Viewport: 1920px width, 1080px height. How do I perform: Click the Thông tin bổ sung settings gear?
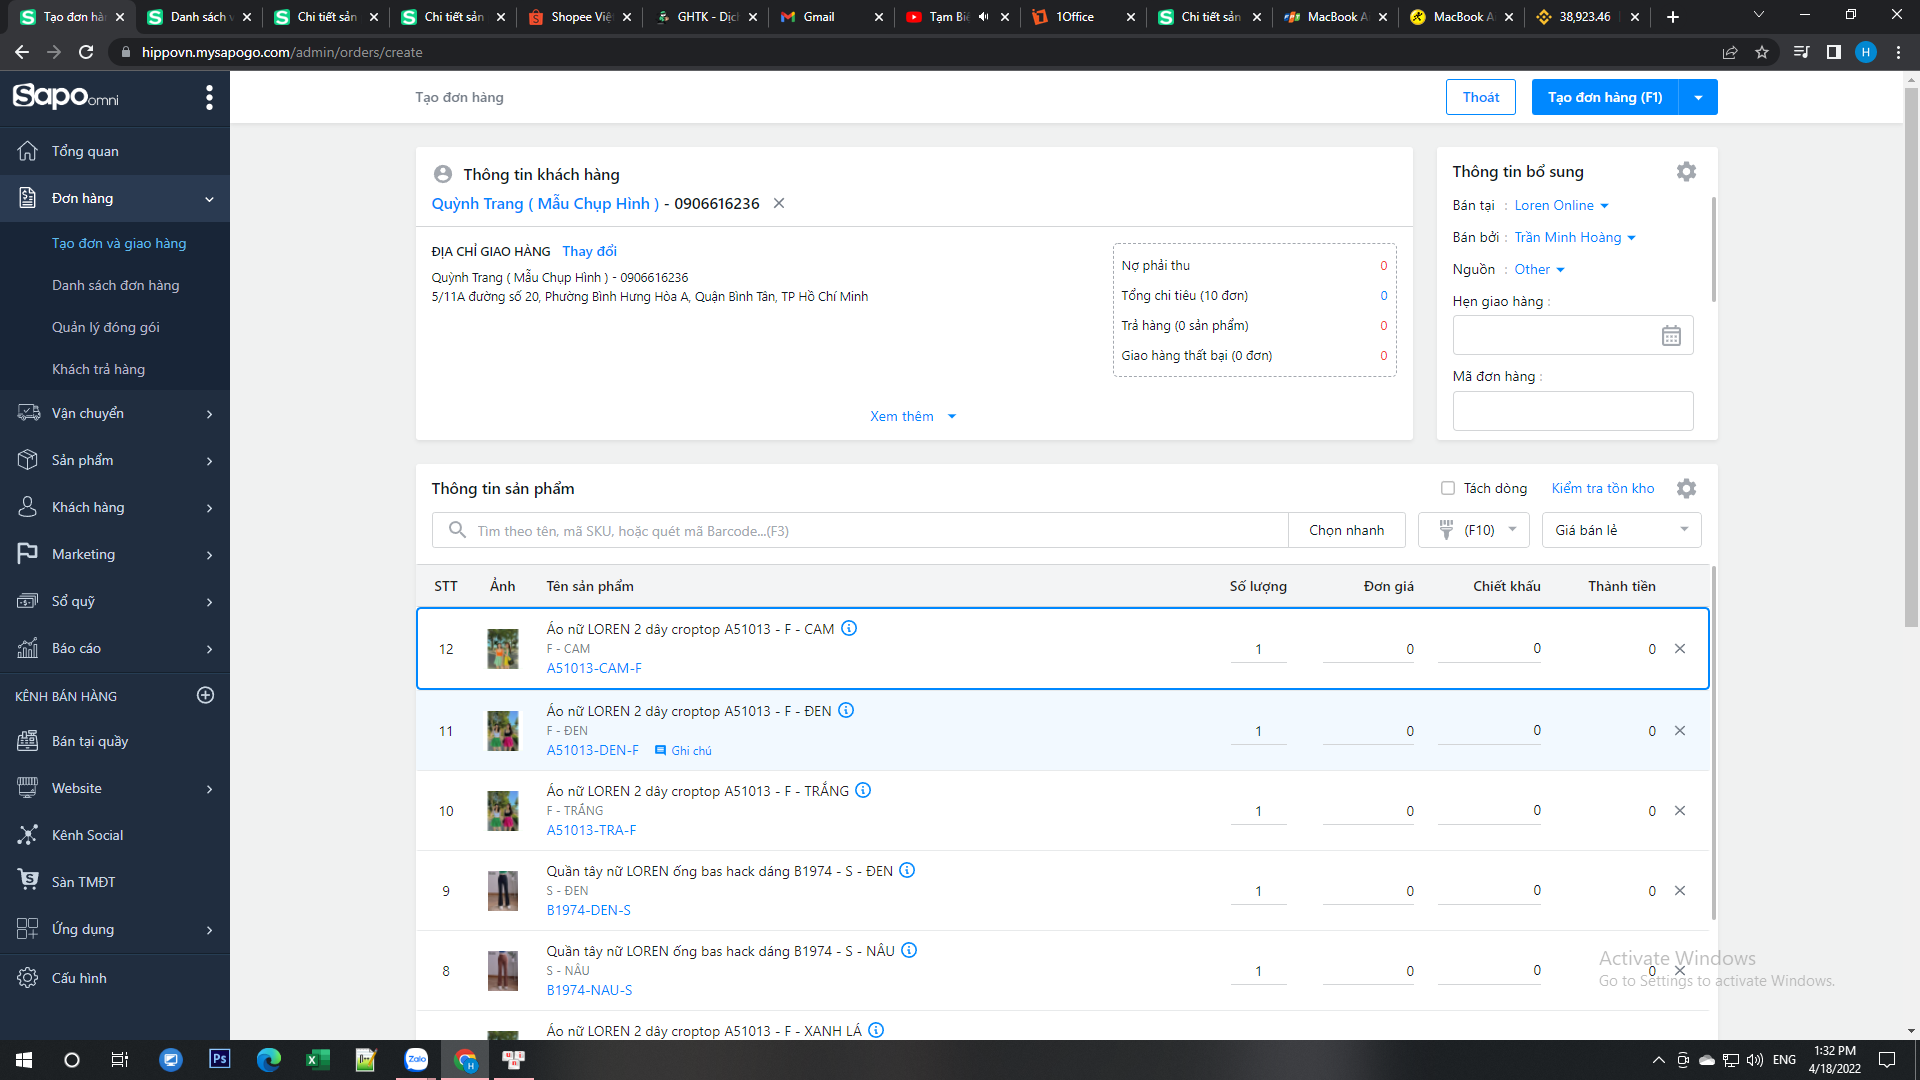click(1686, 172)
